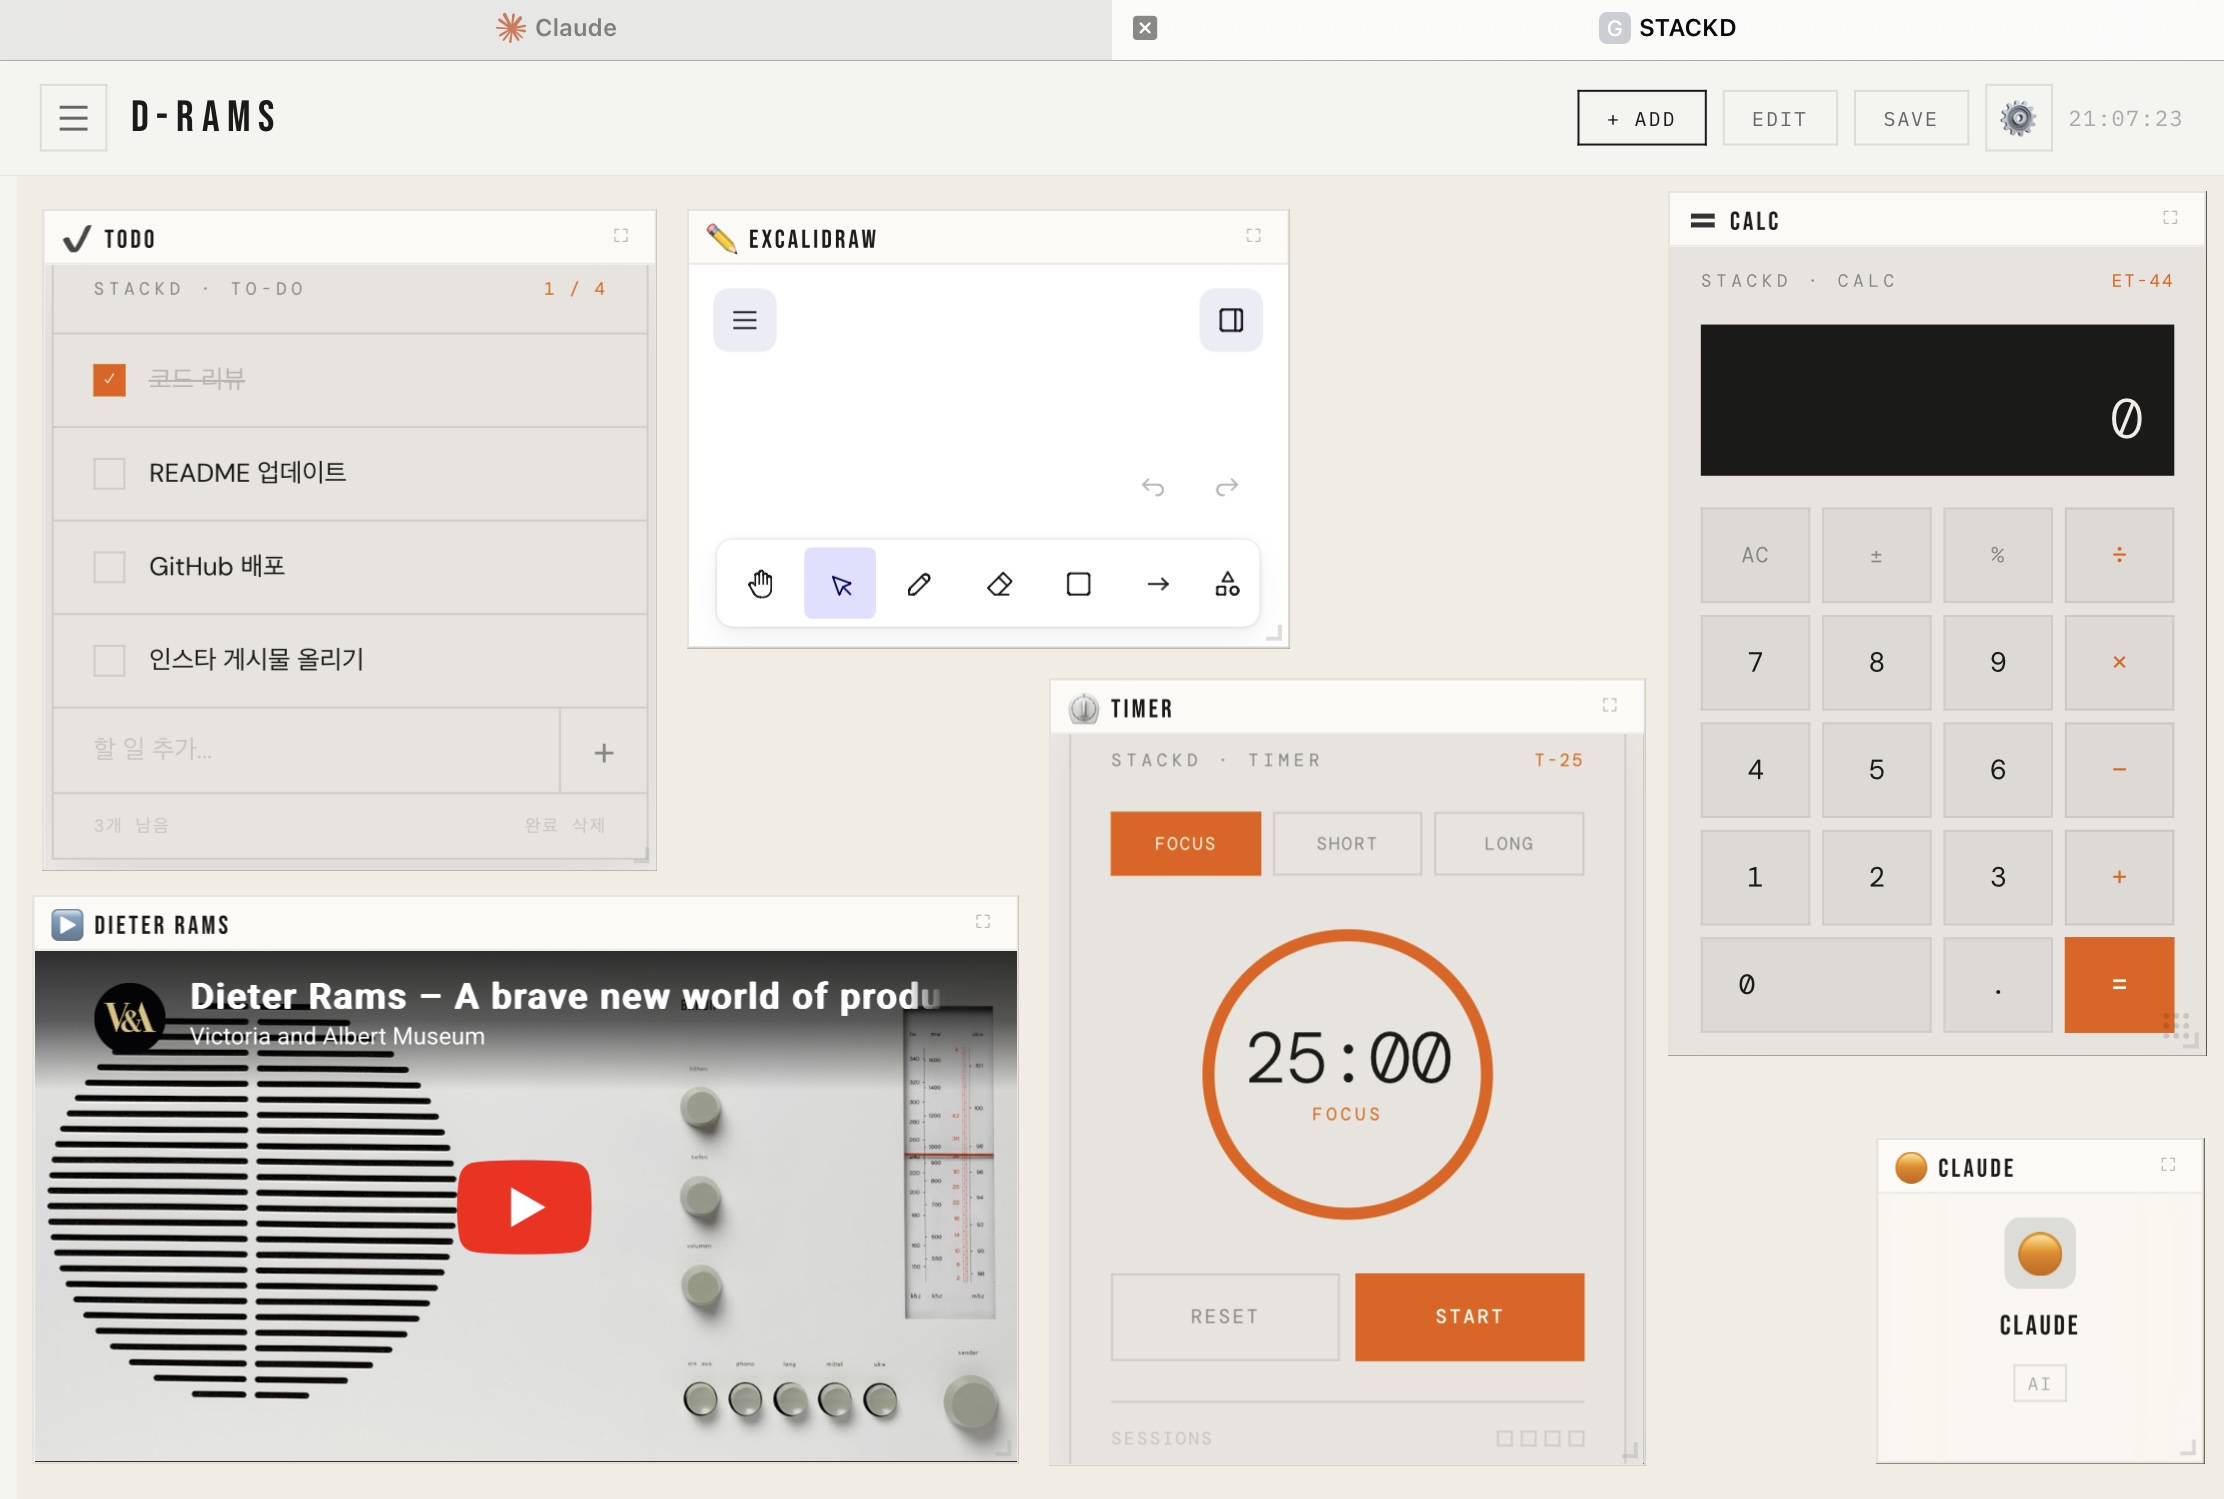The image size is (2224, 1499).
Task: Select the Eraser tool in Excalidraw
Action: [x=999, y=584]
